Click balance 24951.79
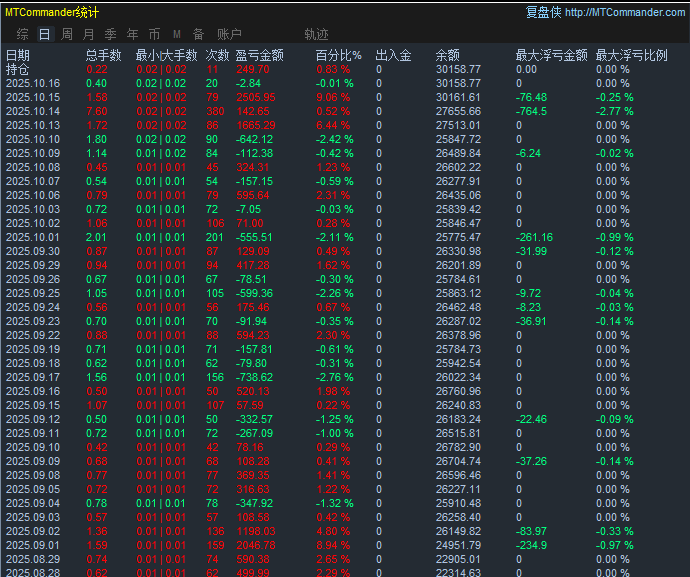This screenshot has height=577, width=690. tap(459, 545)
